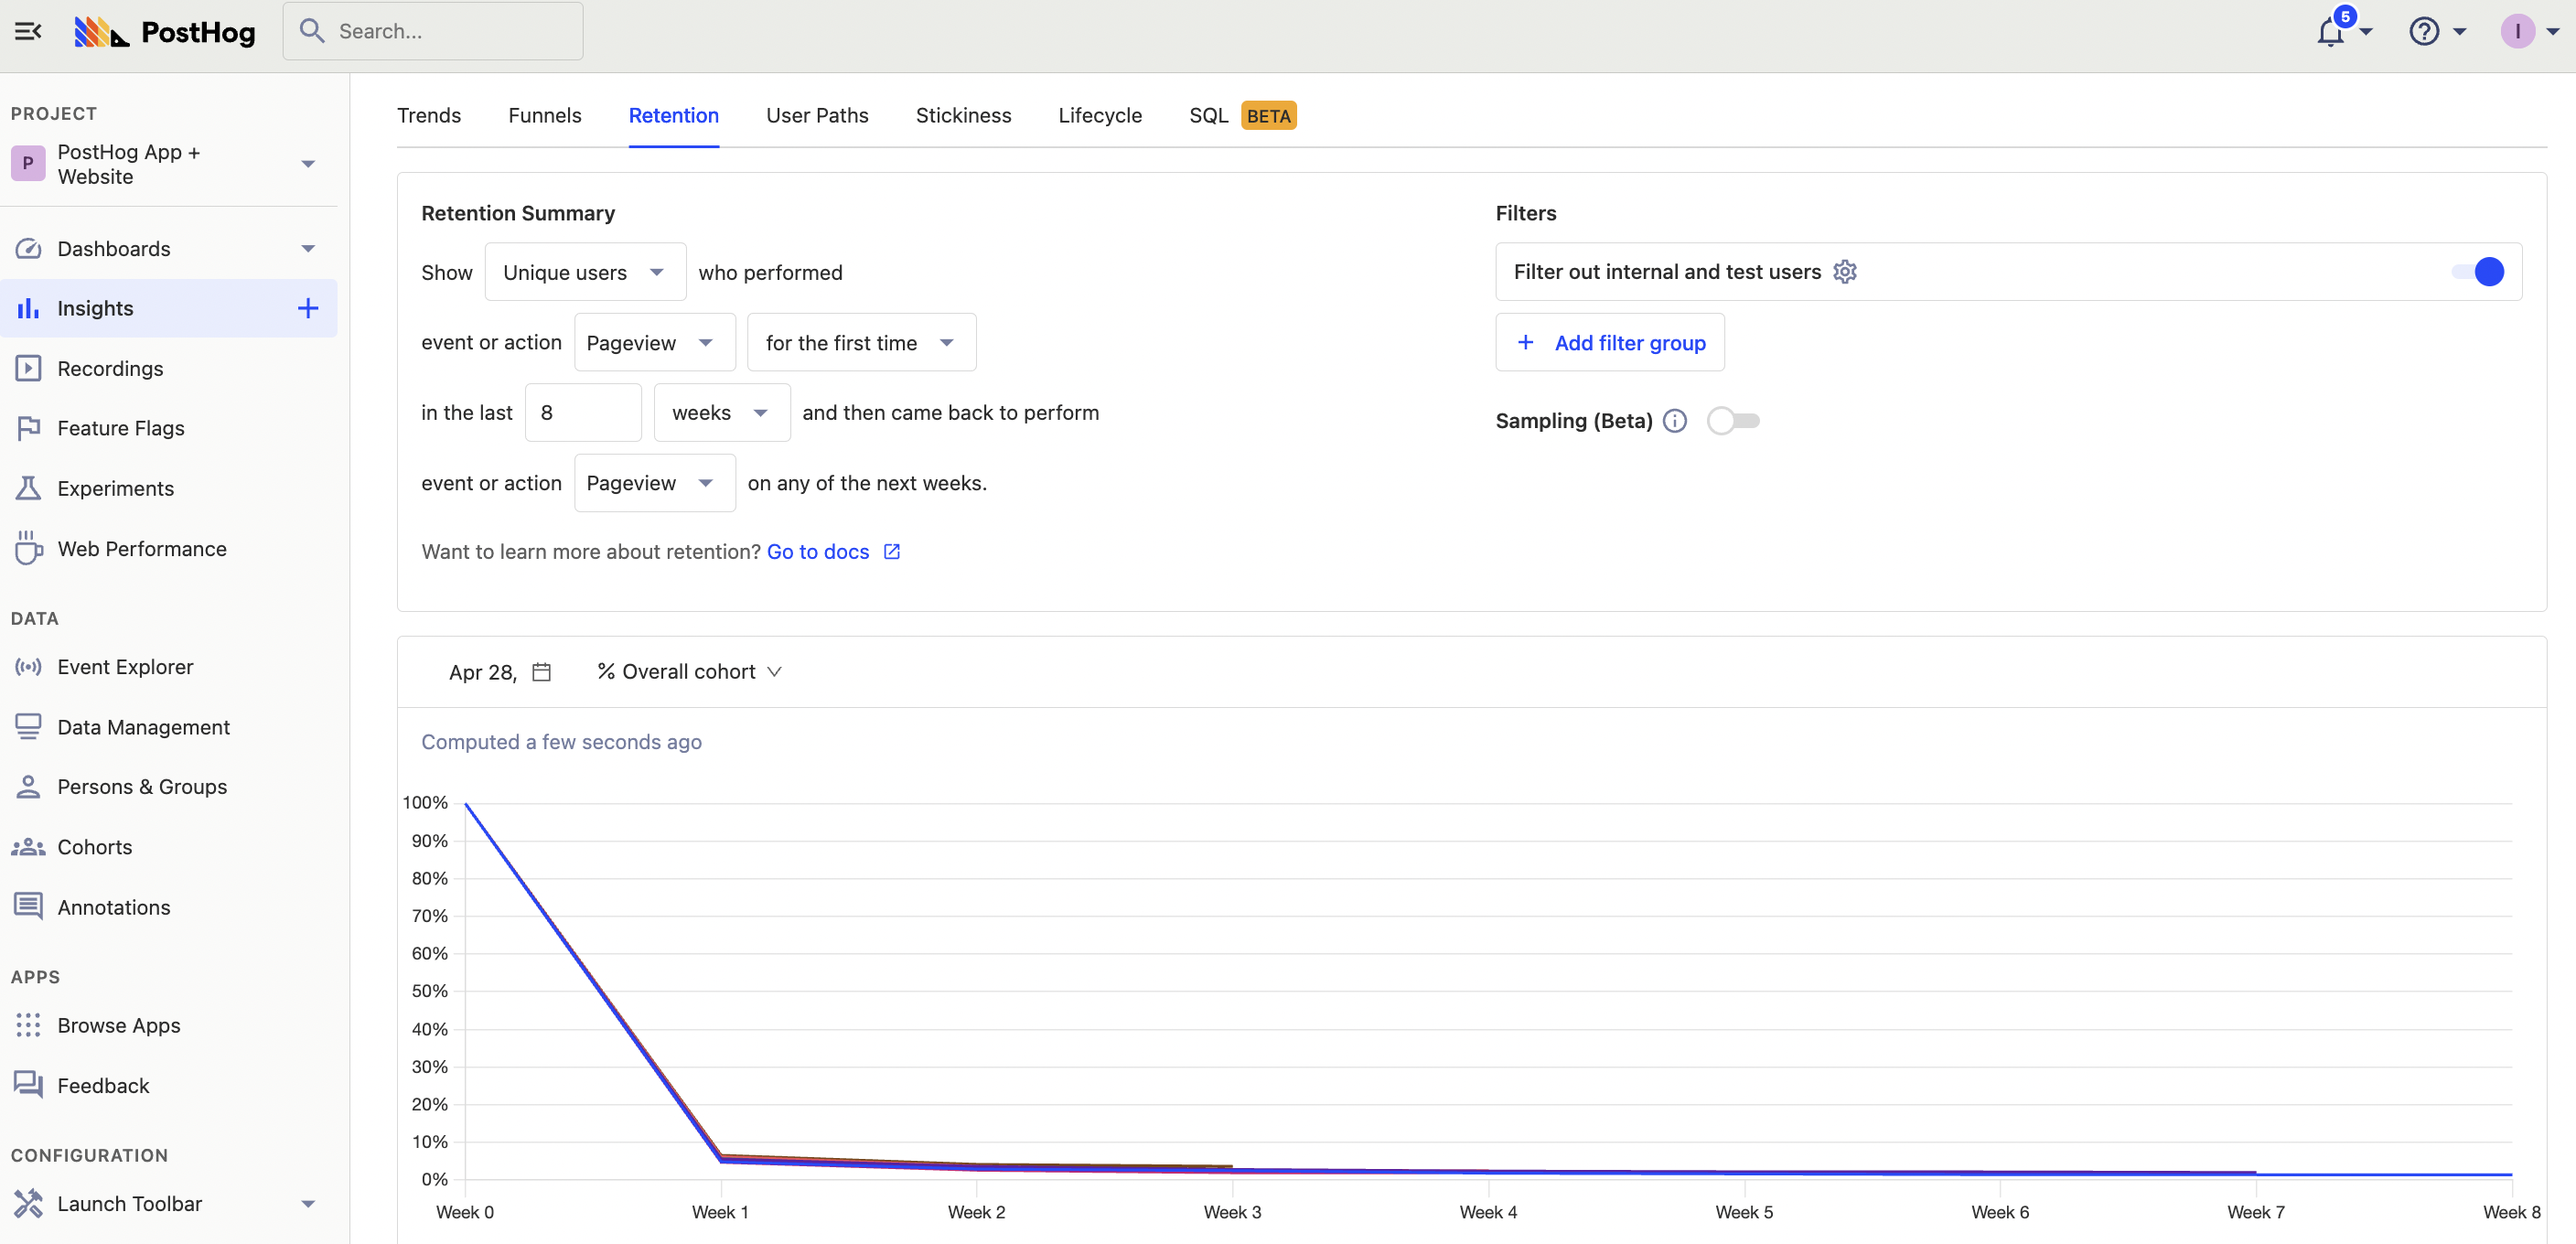This screenshot has height=1244, width=2576.
Task: Expand the % Overall cohort selector
Action: pyautogui.click(x=689, y=672)
